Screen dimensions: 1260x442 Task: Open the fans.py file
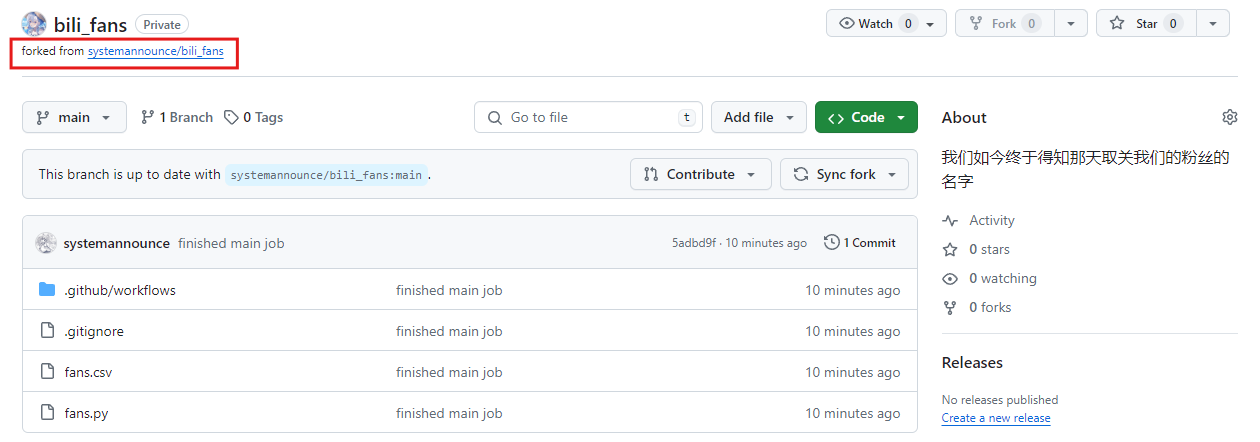coord(86,413)
